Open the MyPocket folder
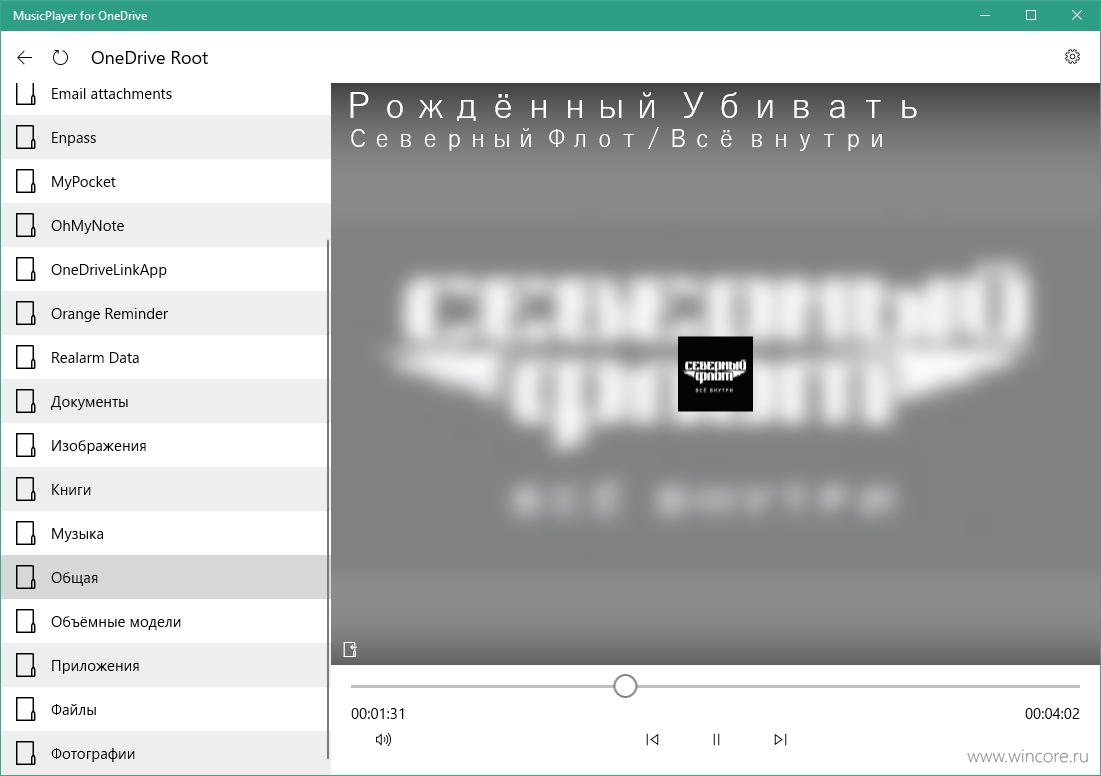 [165, 181]
